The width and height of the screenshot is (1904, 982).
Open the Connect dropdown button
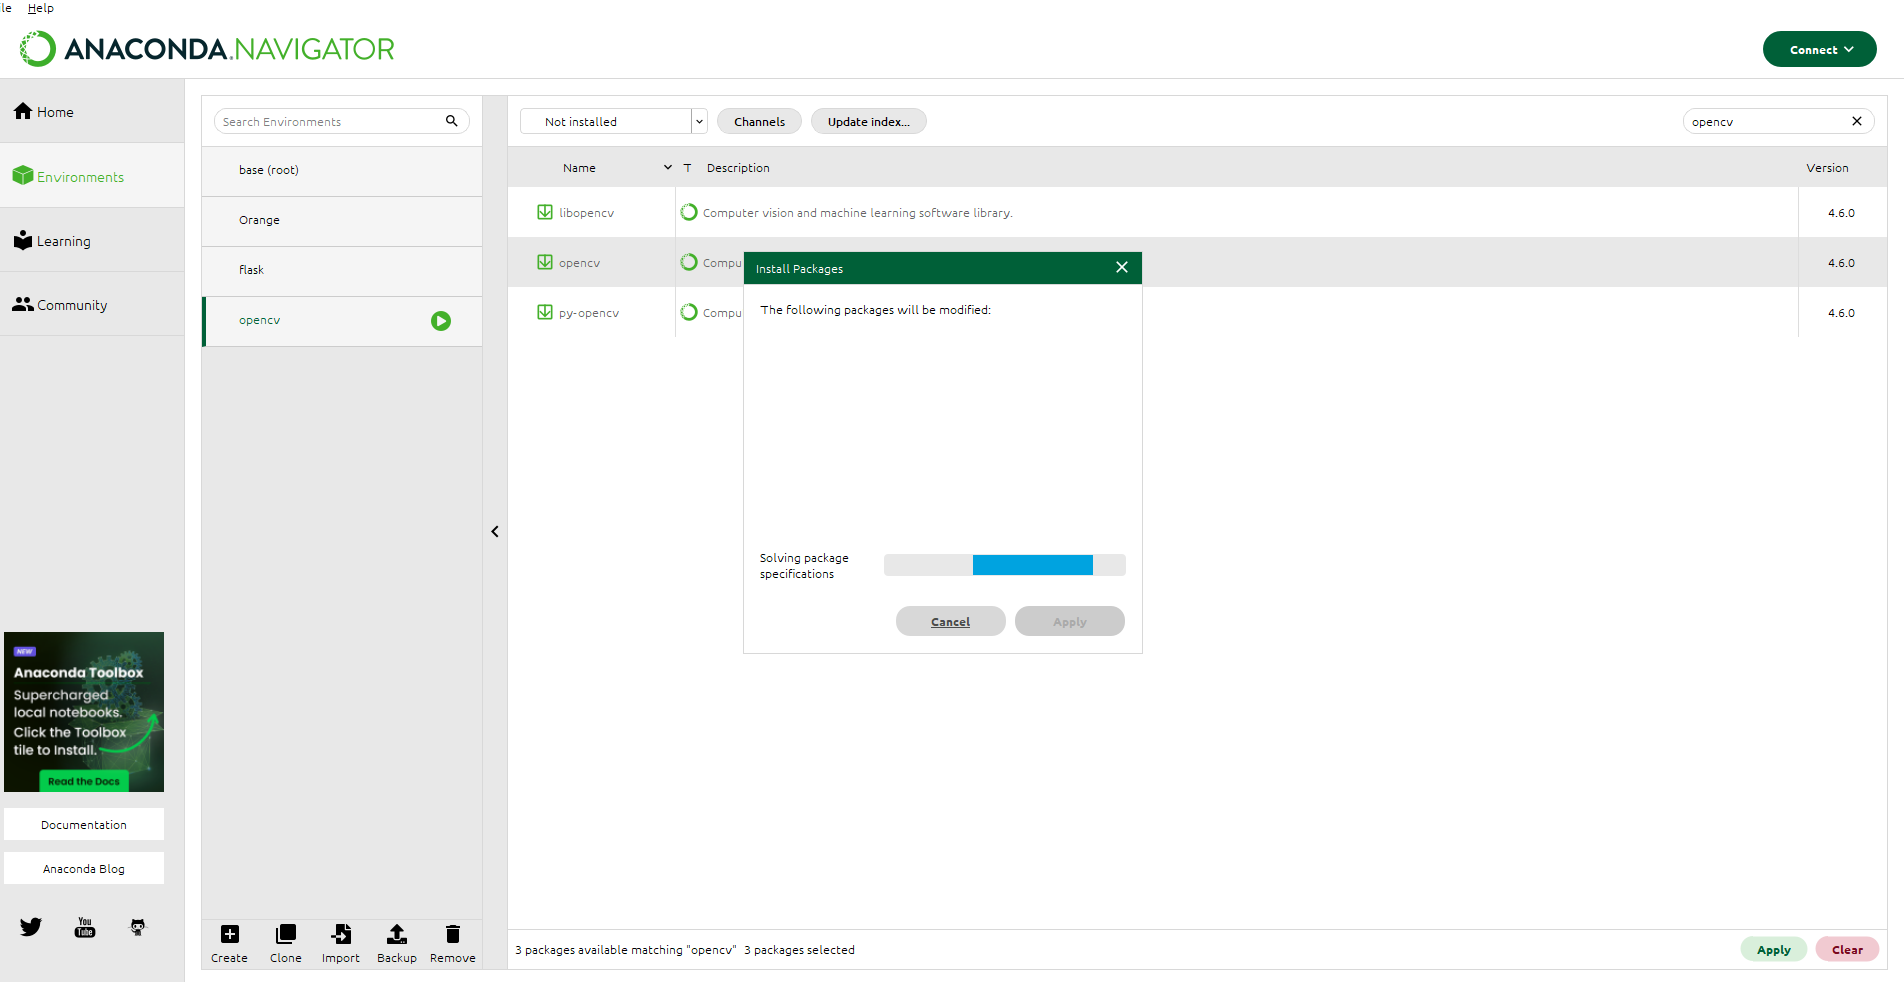click(1819, 49)
